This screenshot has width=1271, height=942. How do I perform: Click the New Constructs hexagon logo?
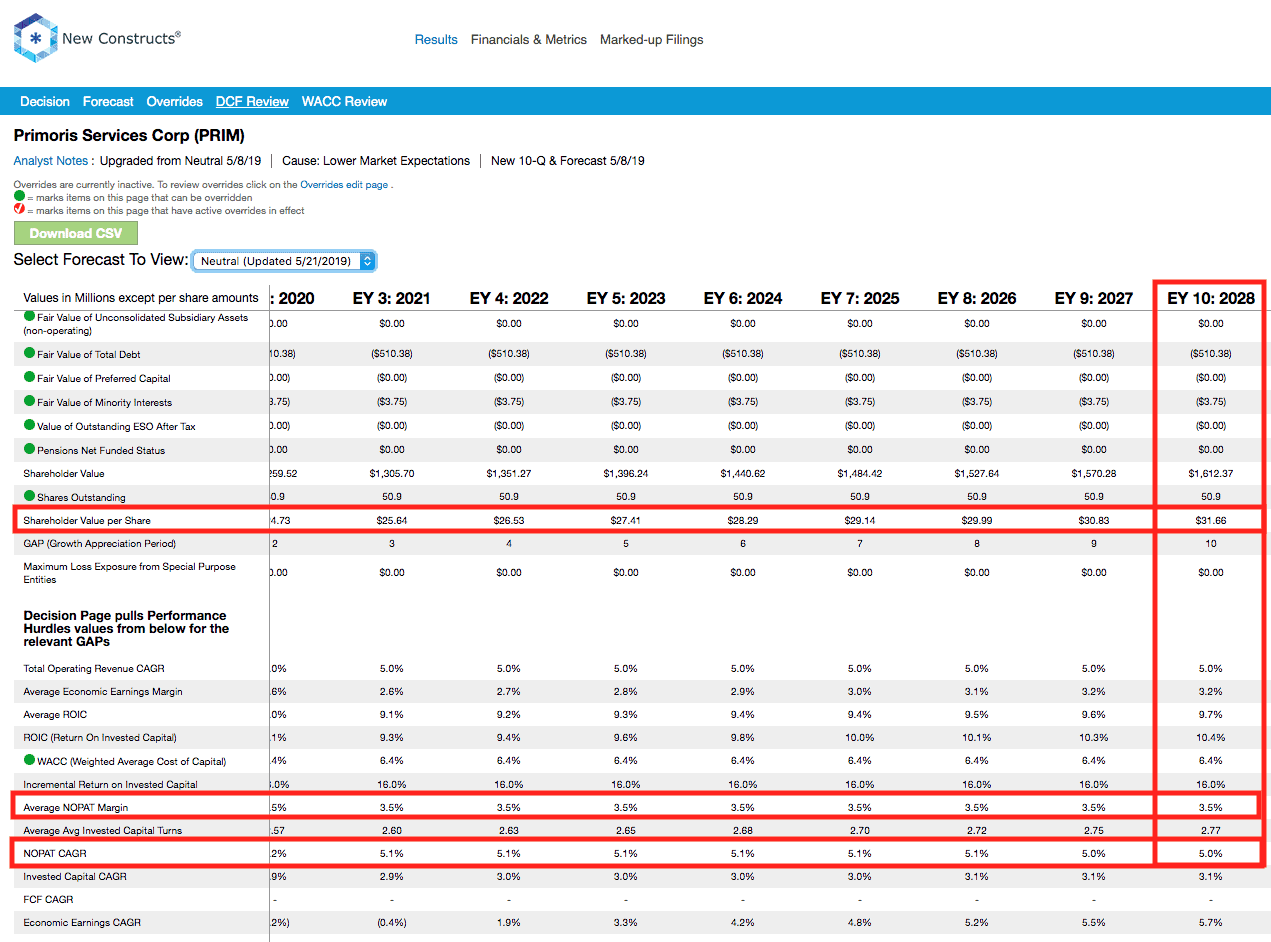(x=34, y=39)
